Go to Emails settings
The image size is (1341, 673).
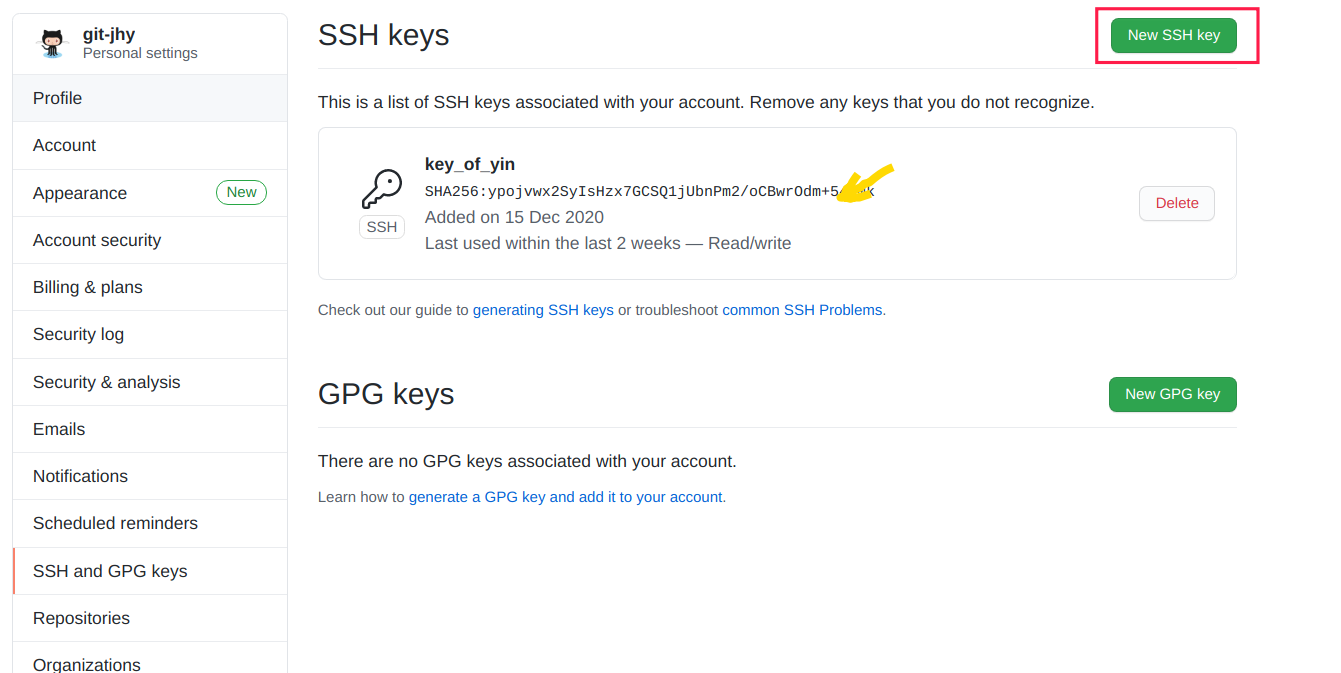pos(150,429)
